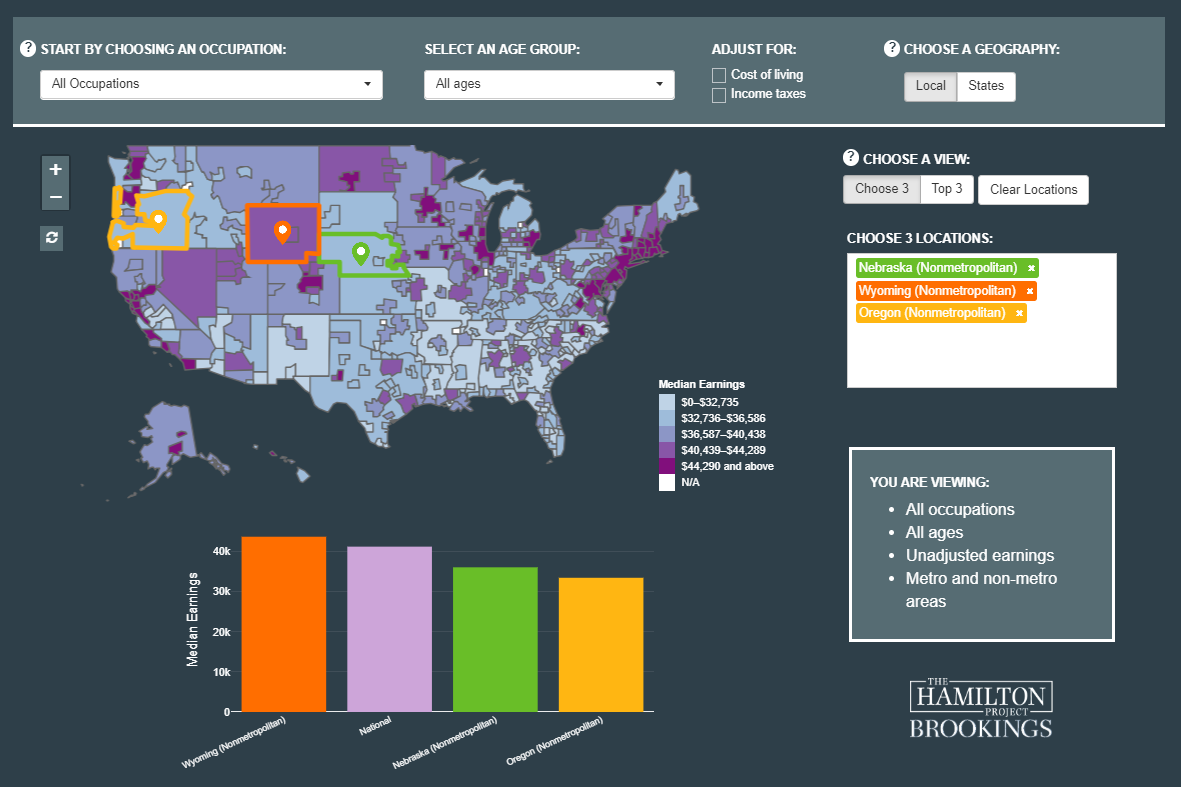The height and width of the screenshot is (787, 1181).
Task: Remove Wyoming (Nonmetropolitan) location tag
Action: 1029,291
